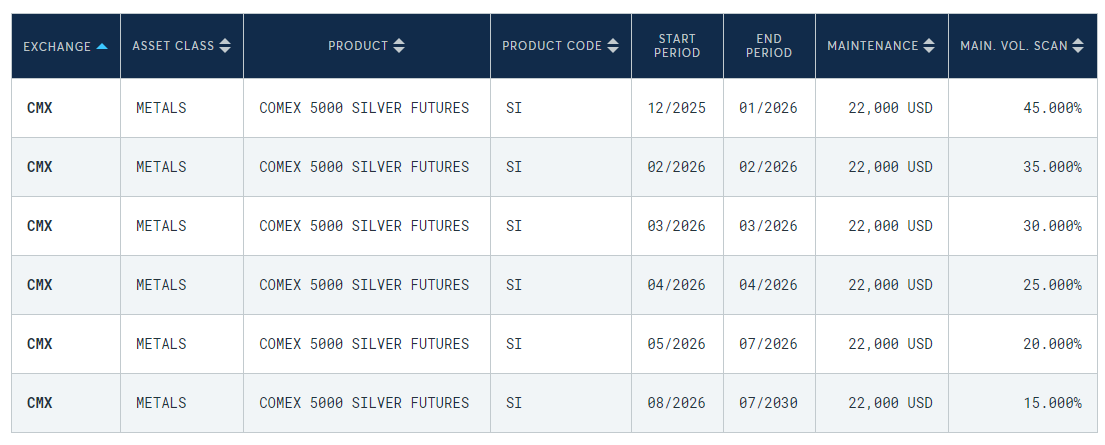Select the Product Code header text

(552, 46)
